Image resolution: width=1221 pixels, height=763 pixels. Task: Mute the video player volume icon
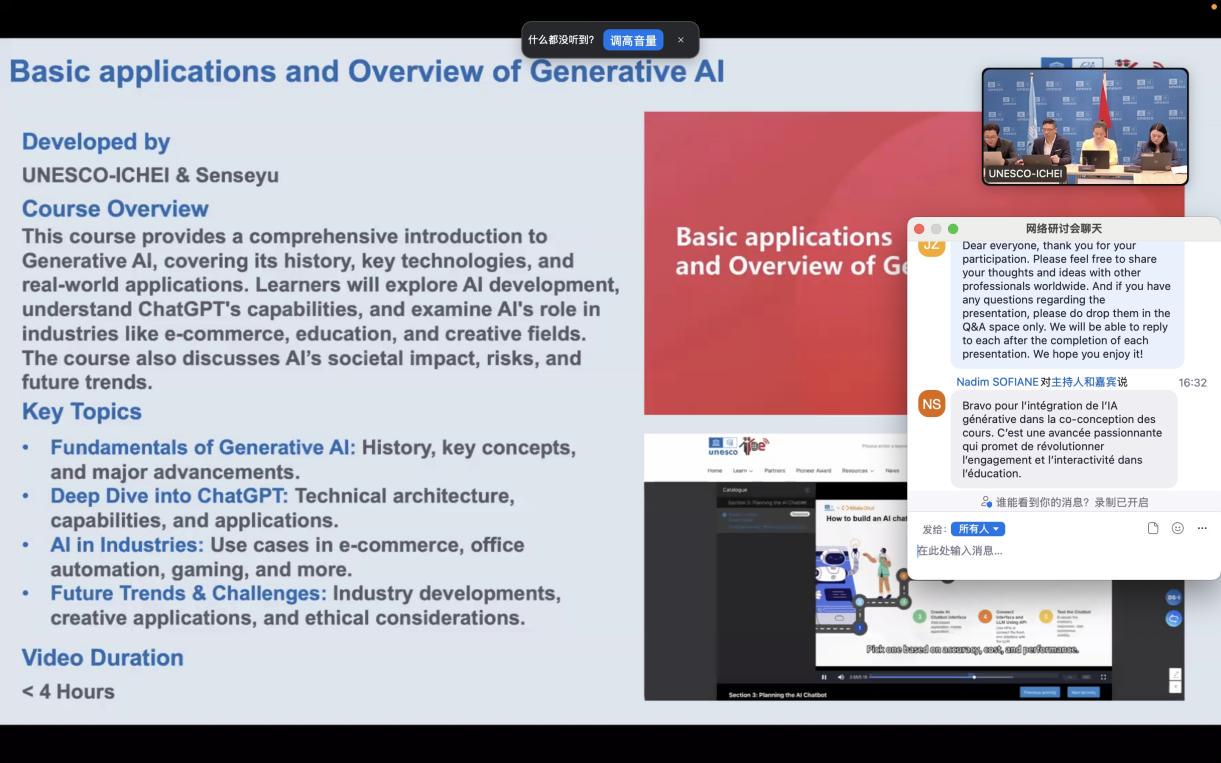click(840, 677)
